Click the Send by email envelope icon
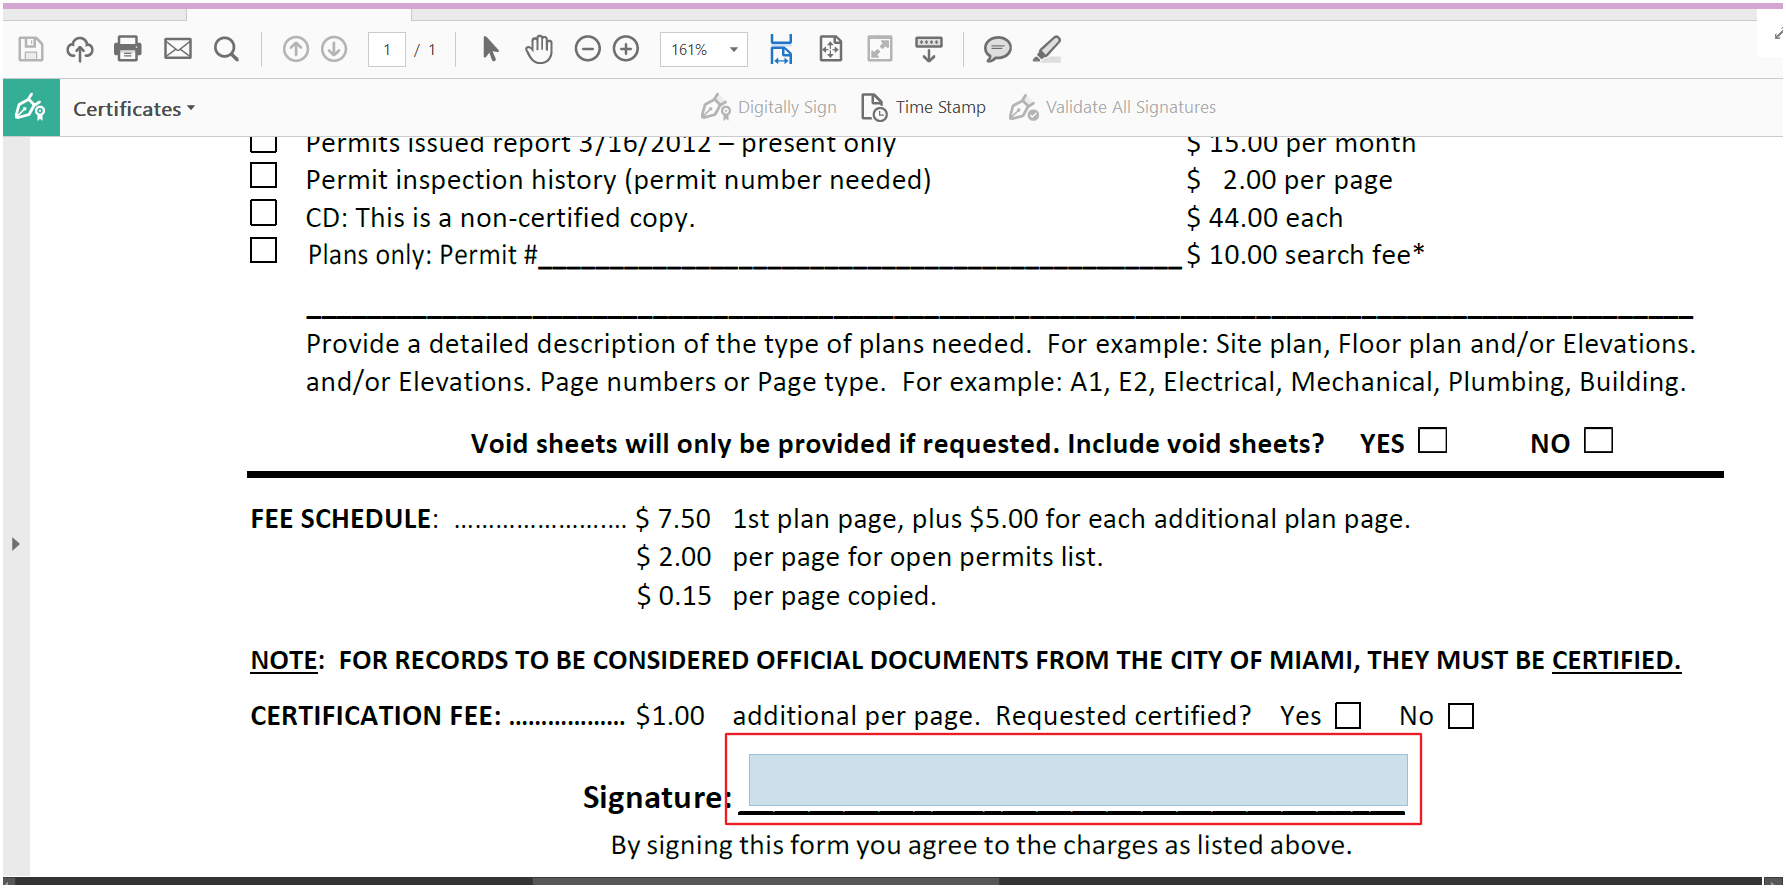This screenshot has width=1786, height=888. [178, 49]
